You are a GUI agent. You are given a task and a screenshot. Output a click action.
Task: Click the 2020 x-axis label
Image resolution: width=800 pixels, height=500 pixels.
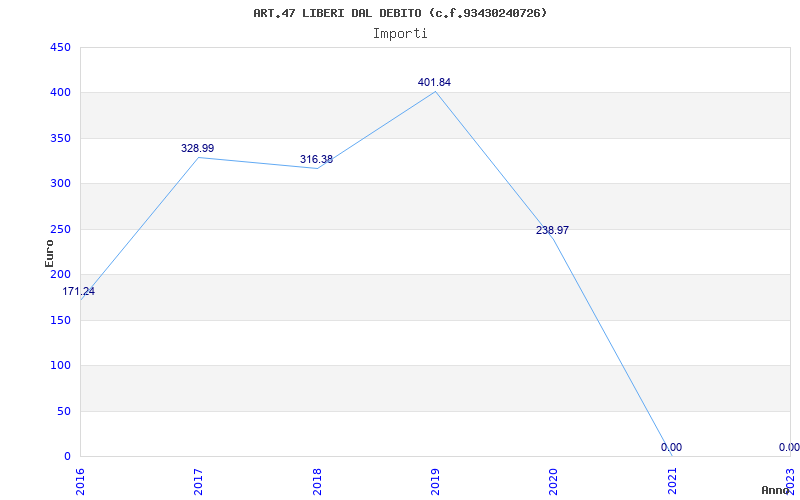coord(554,481)
